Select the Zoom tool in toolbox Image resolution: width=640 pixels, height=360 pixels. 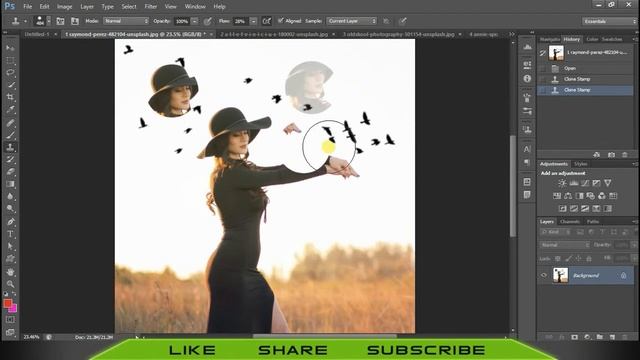coord(10,284)
